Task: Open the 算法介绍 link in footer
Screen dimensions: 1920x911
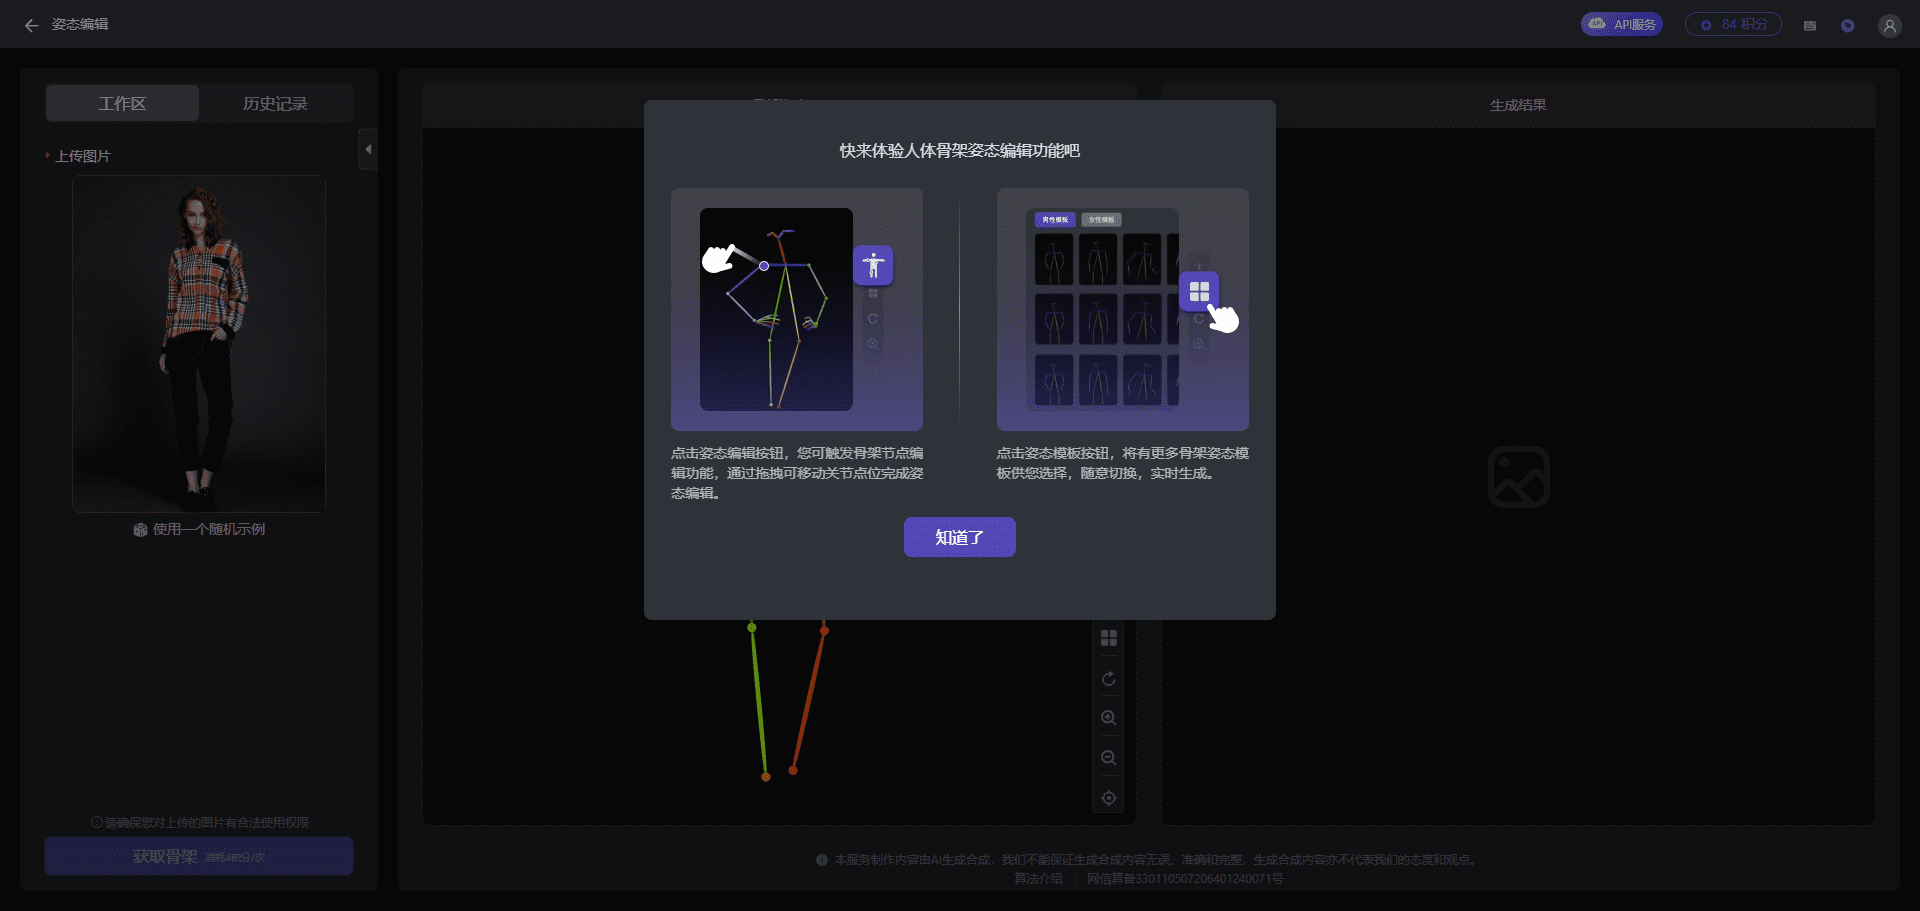Action: (x=1038, y=878)
